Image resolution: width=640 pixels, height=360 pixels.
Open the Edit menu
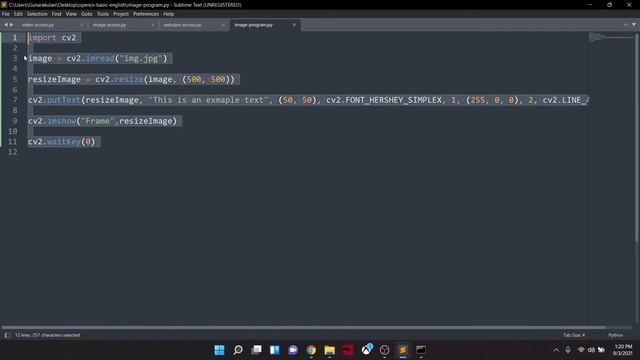(18, 14)
